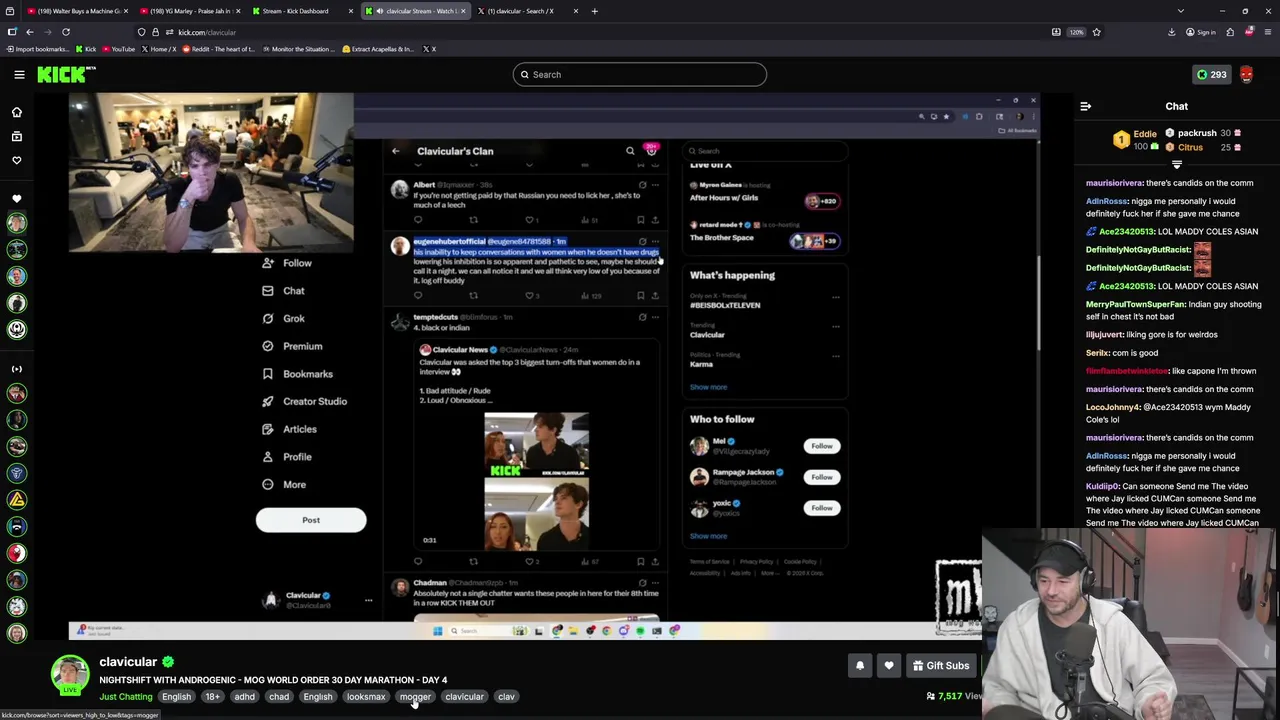
Task: Open Browse icon in the Kick sidebar
Action: pyautogui.click(x=16, y=136)
